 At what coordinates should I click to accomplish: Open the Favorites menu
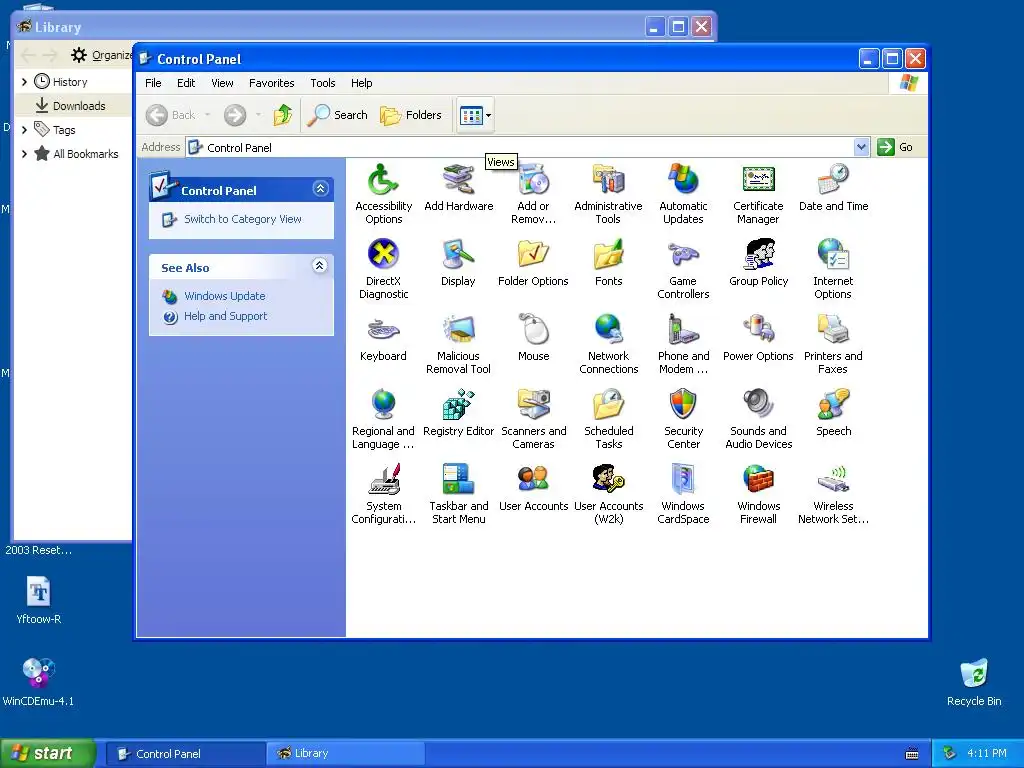[272, 83]
